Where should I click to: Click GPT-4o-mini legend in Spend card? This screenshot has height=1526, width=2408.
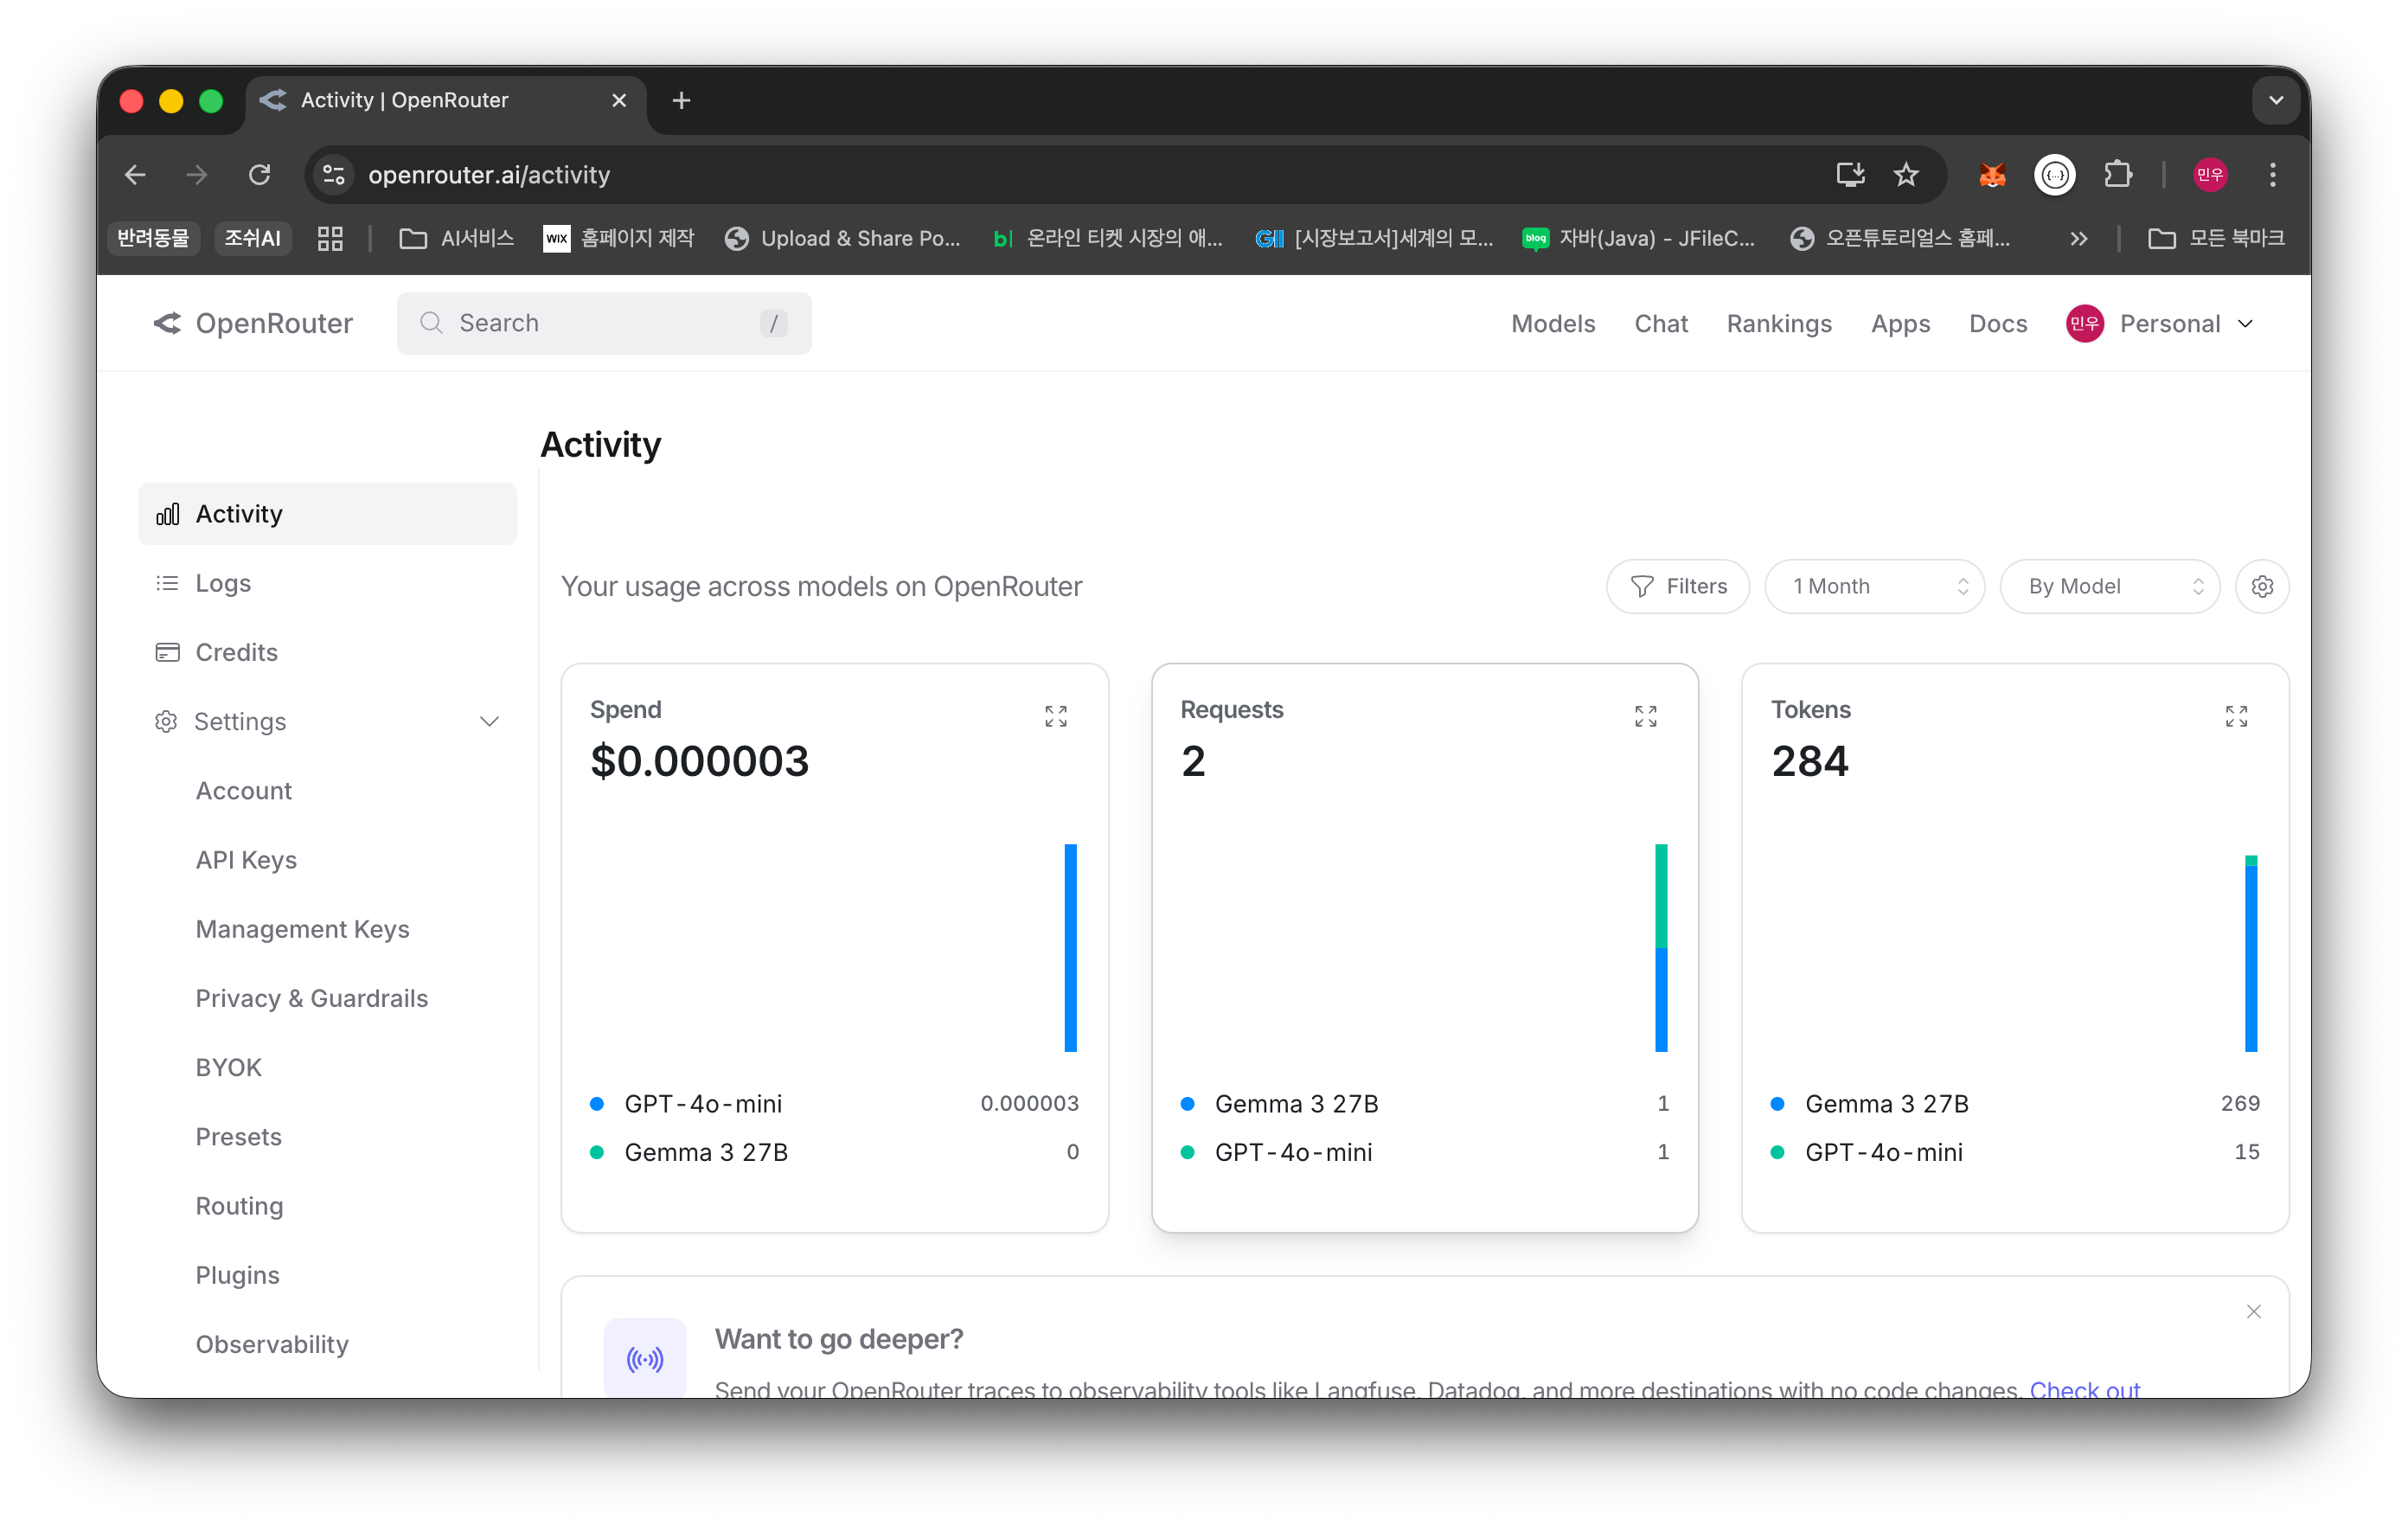click(x=703, y=1103)
